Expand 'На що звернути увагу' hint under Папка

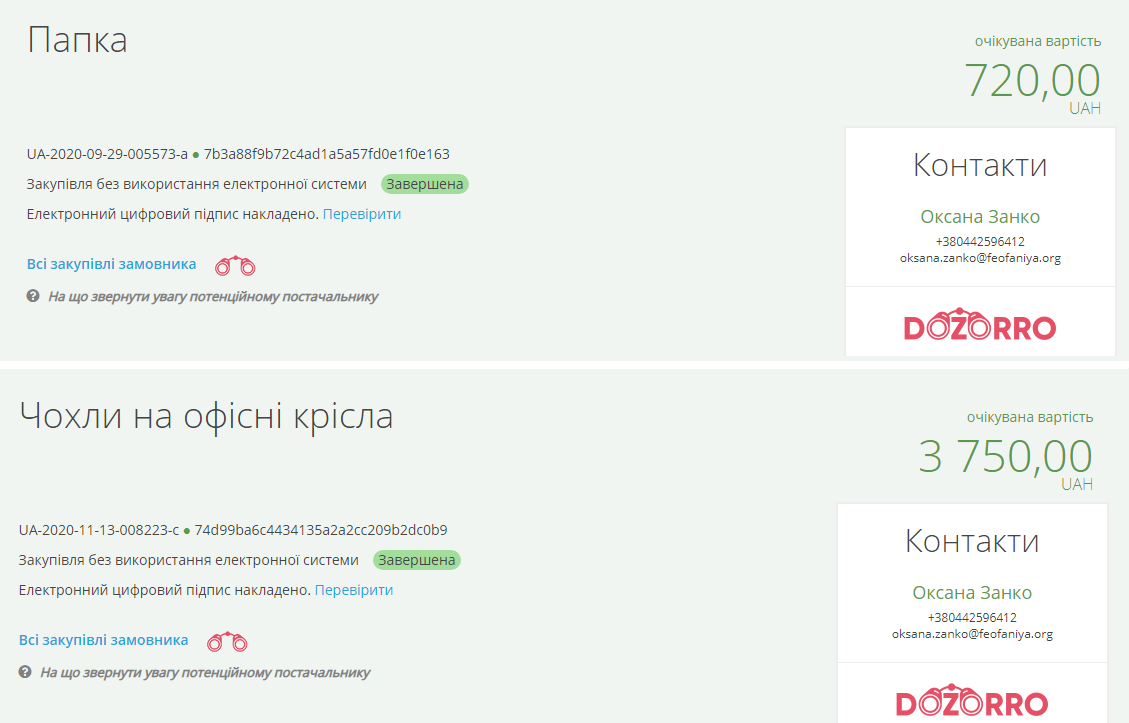pyautogui.click(x=213, y=297)
